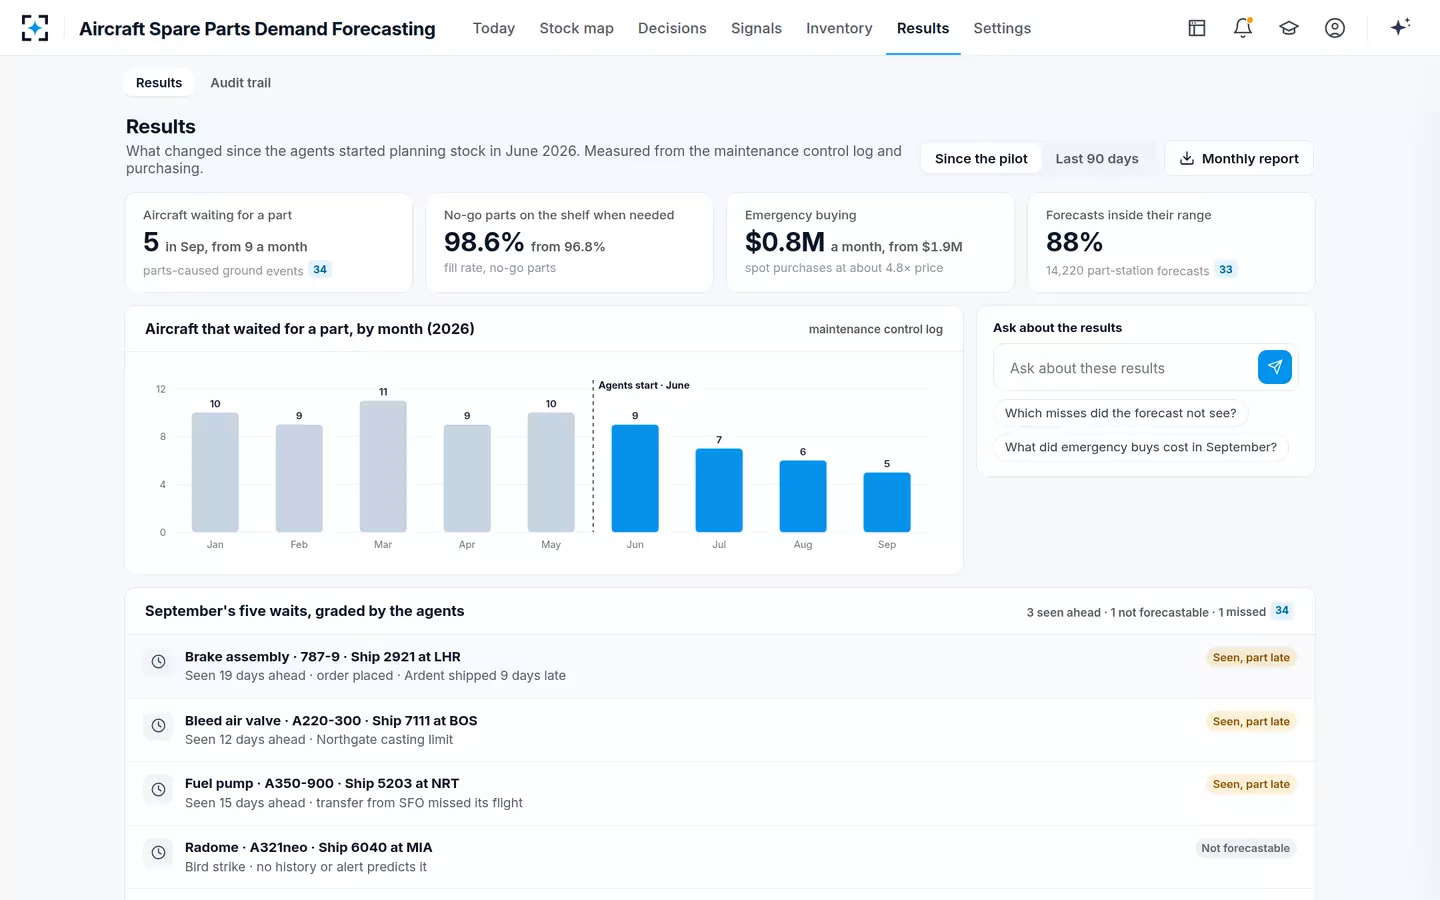Click the Jun bar in the chart

[635, 478]
